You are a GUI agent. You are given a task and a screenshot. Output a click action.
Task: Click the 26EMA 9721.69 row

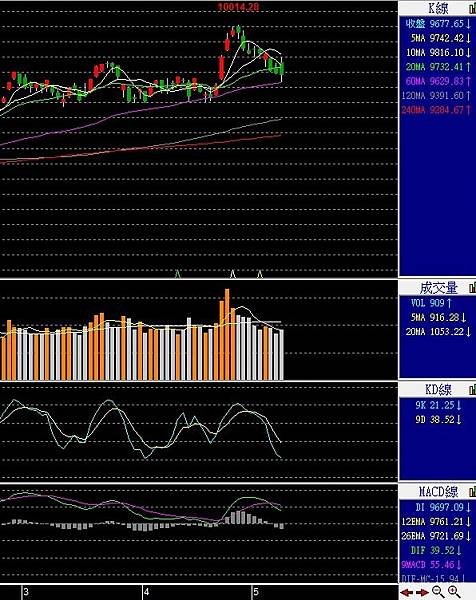(436, 536)
